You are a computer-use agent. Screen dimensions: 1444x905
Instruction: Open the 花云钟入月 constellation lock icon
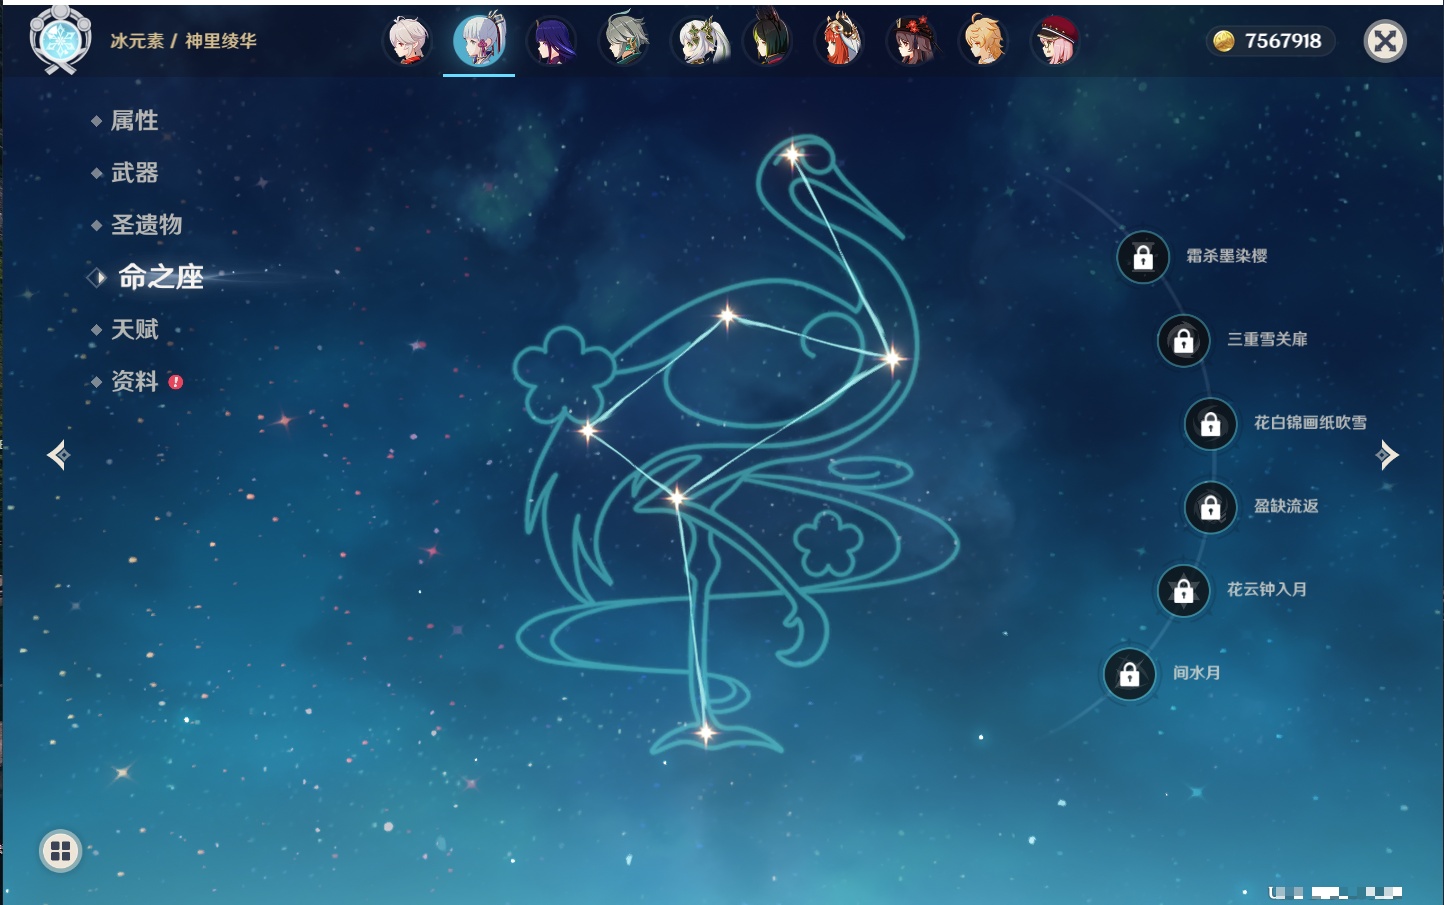(x=1183, y=590)
